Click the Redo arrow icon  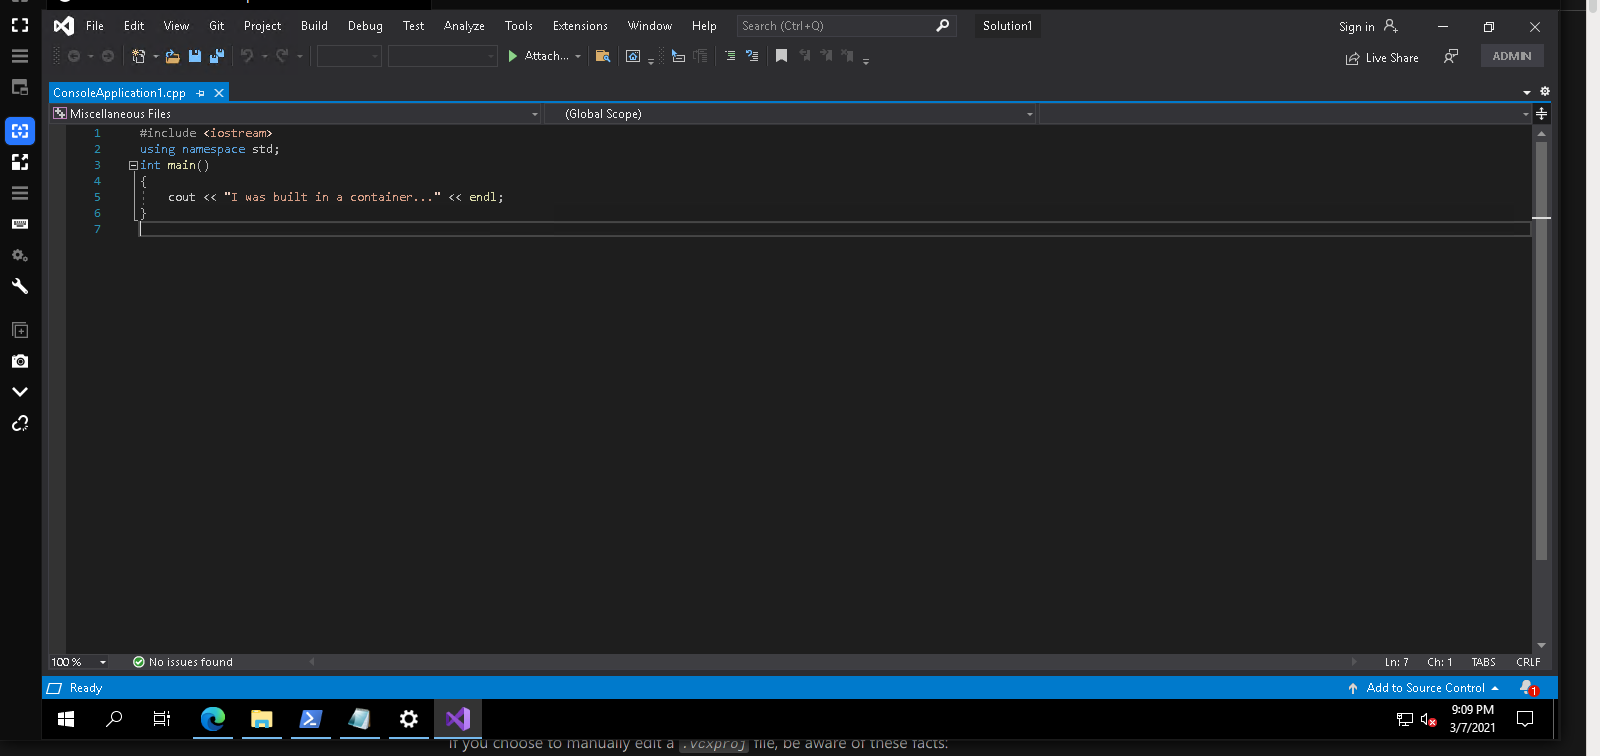click(282, 56)
